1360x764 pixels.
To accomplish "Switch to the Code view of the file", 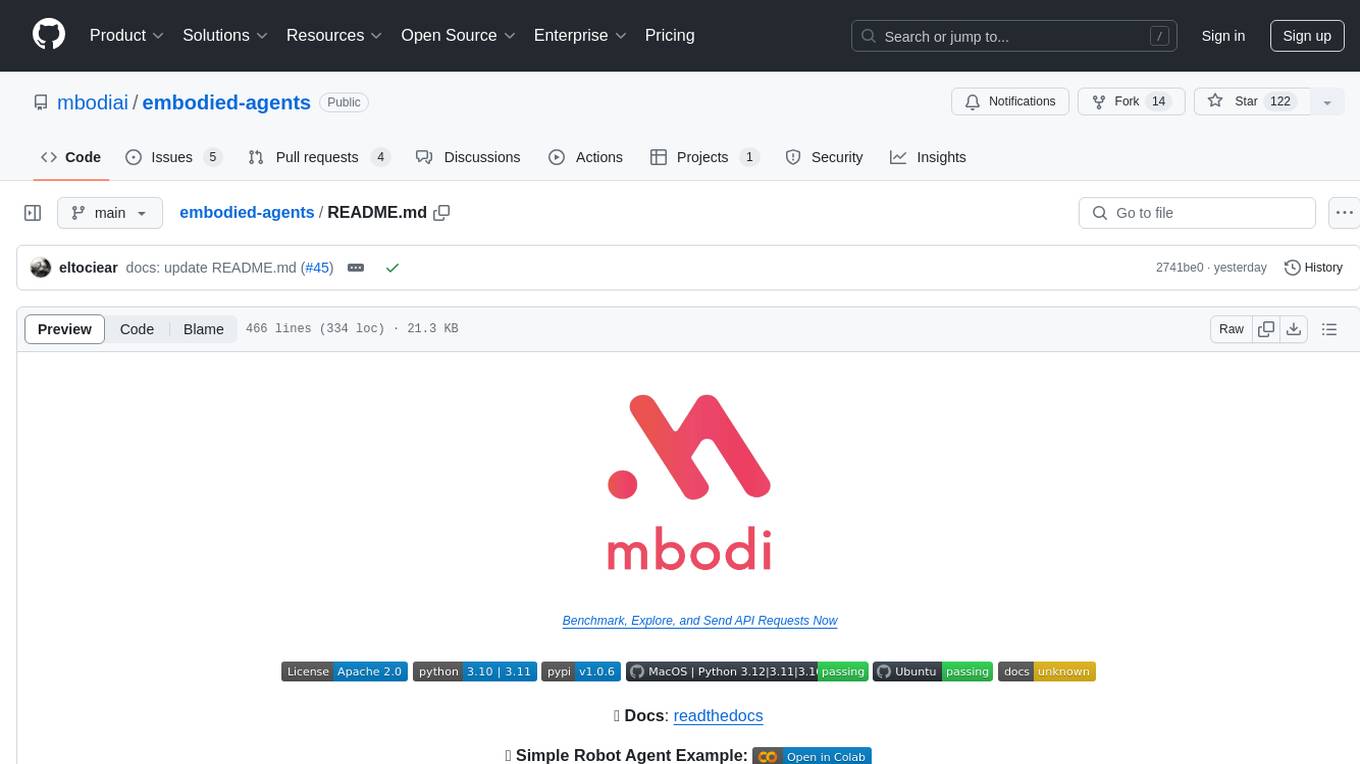I will pos(137,329).
